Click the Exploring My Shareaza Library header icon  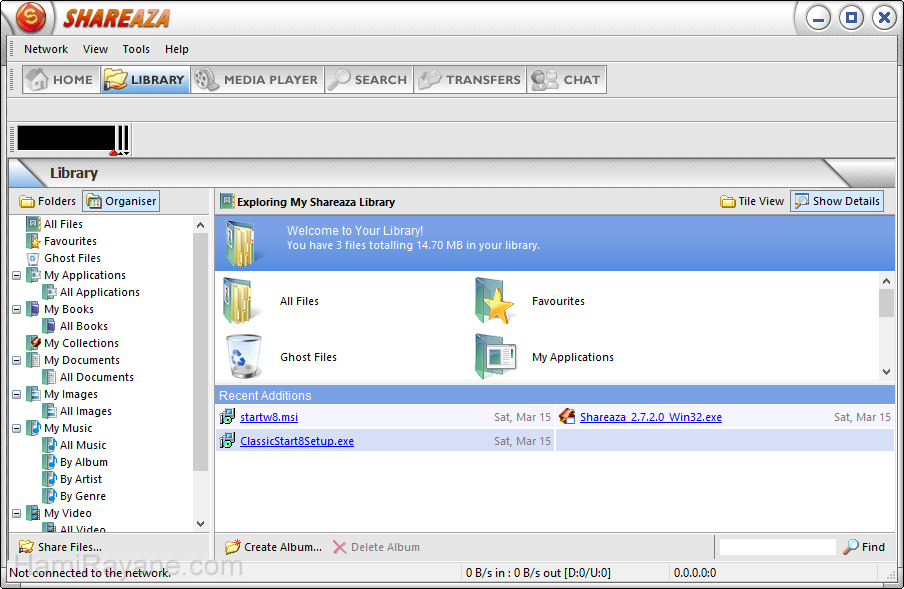click(227, 201)
